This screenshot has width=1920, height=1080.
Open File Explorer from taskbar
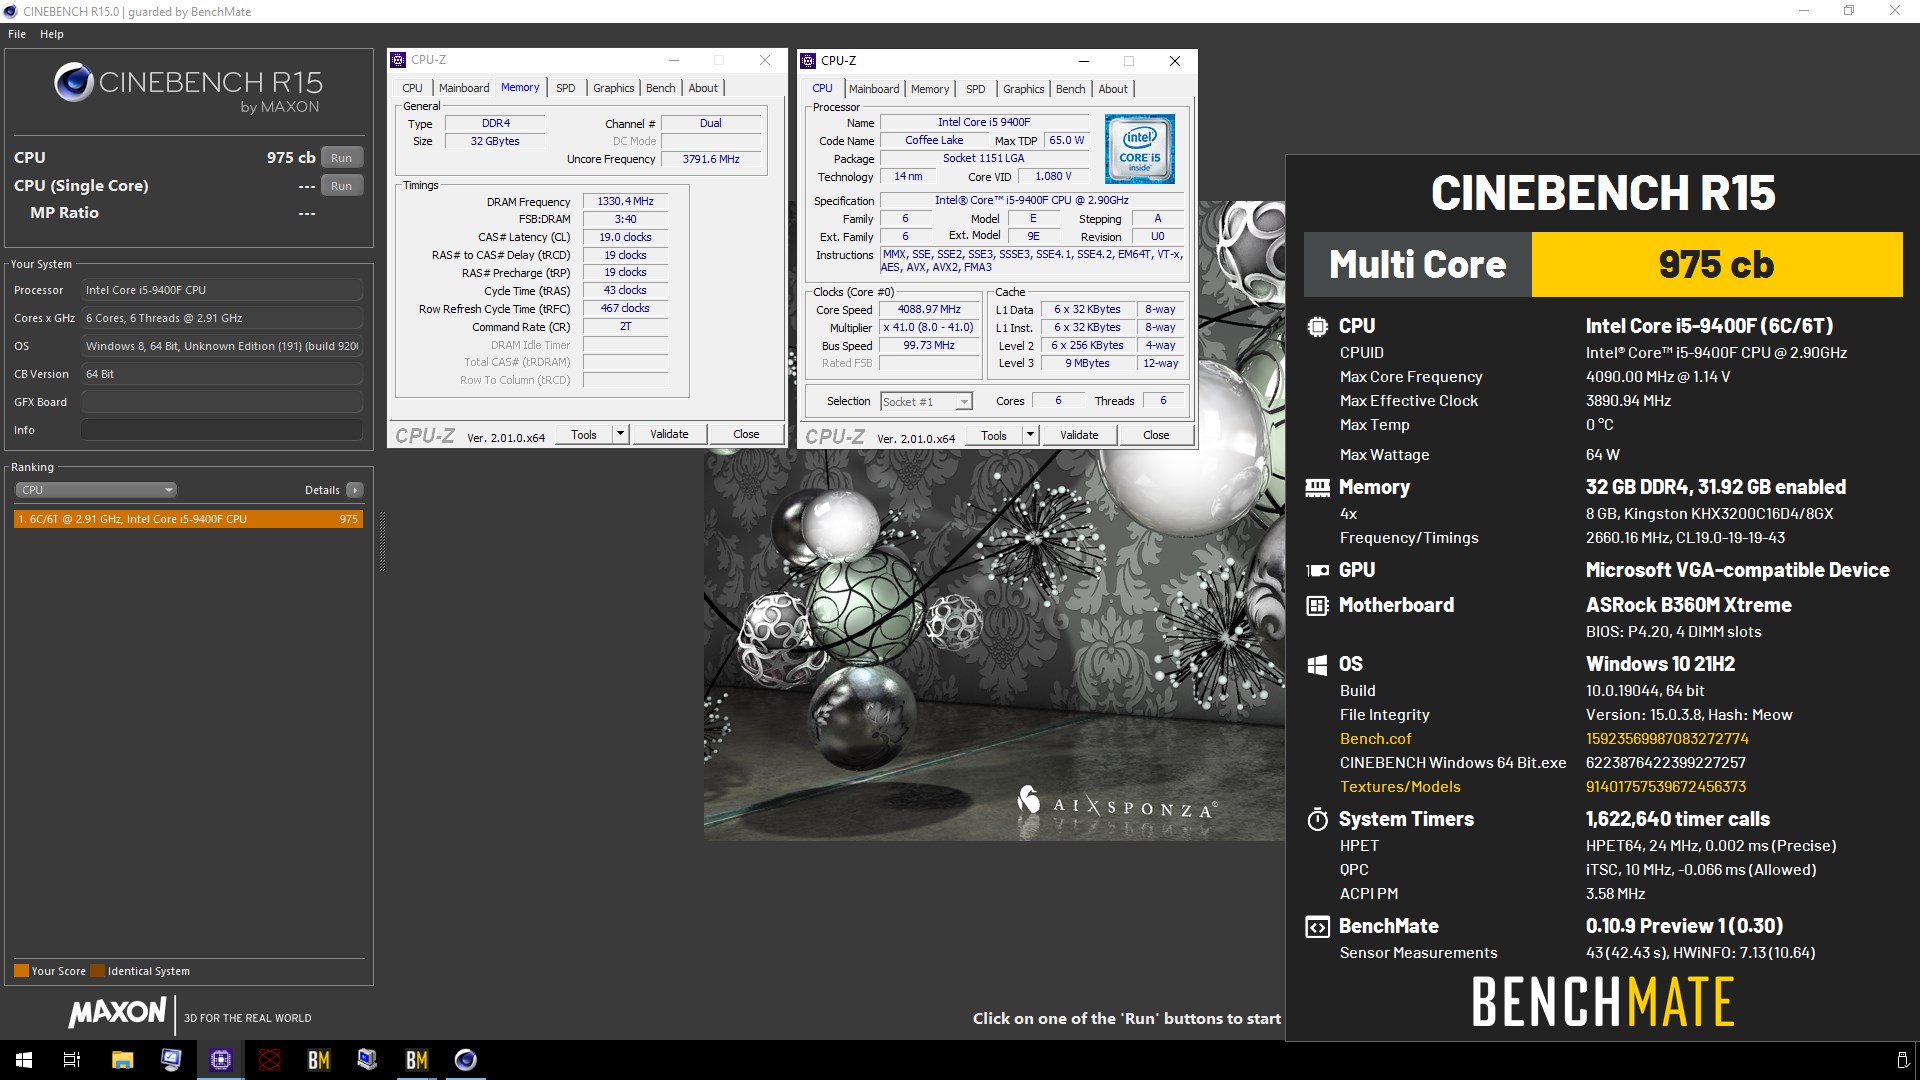click(x=122, y=1060)
